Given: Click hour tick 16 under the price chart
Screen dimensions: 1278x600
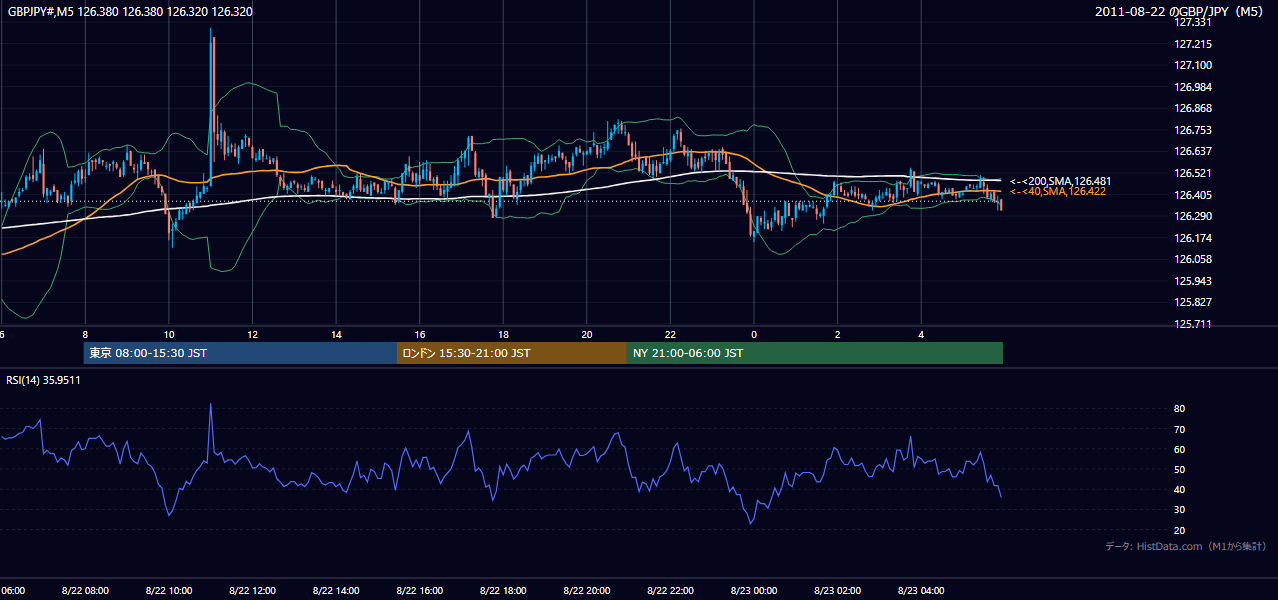Looking at the screenshot, I should pos(419,335).
